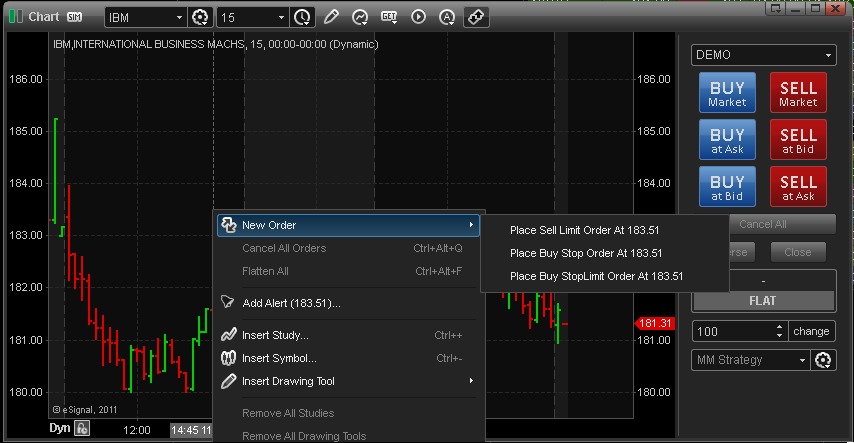854x443 pixels.
Task: Toggle the SIM mode badge
Action: pyautogui.click(x=75, y=18)
